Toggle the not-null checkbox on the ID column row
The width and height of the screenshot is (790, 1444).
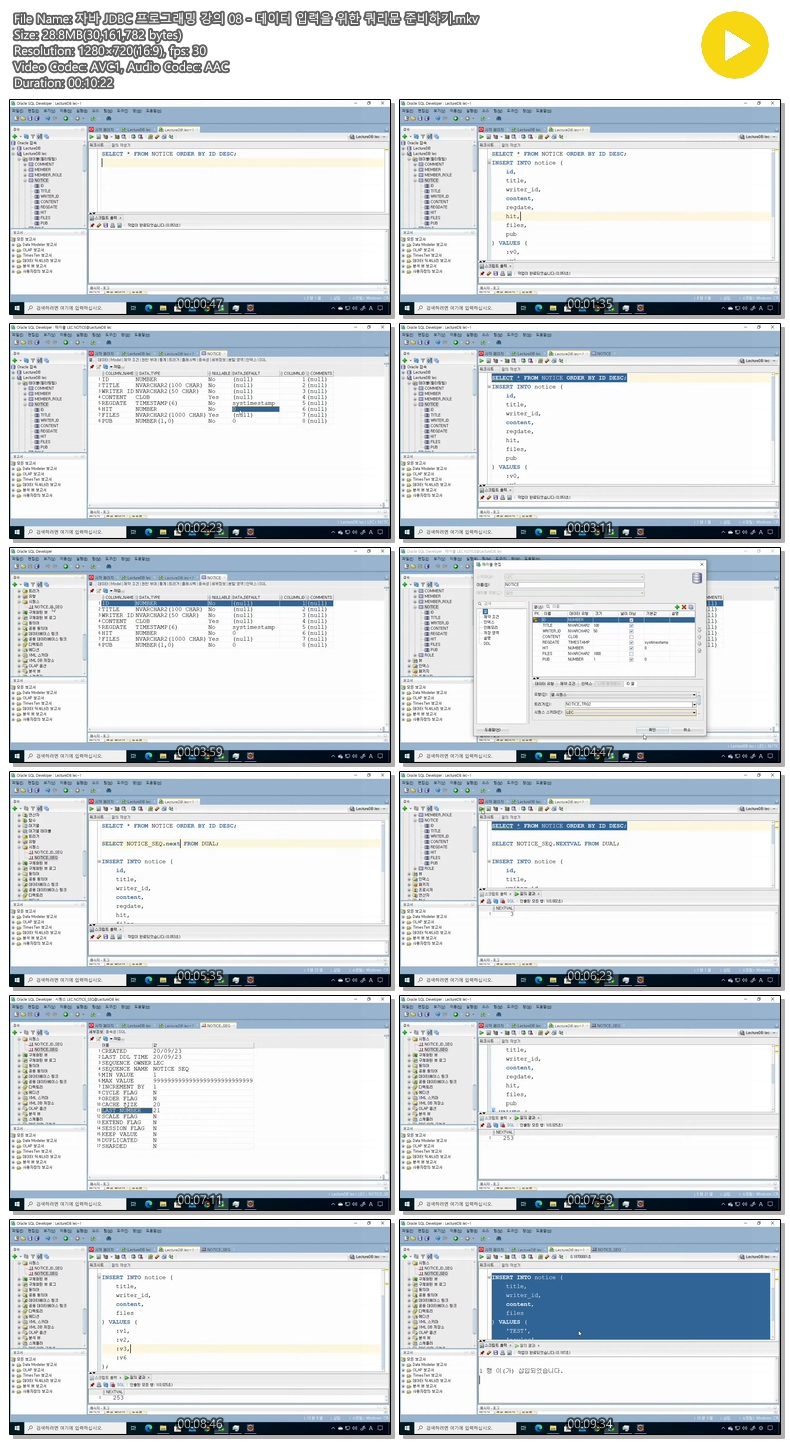[631, 620]
